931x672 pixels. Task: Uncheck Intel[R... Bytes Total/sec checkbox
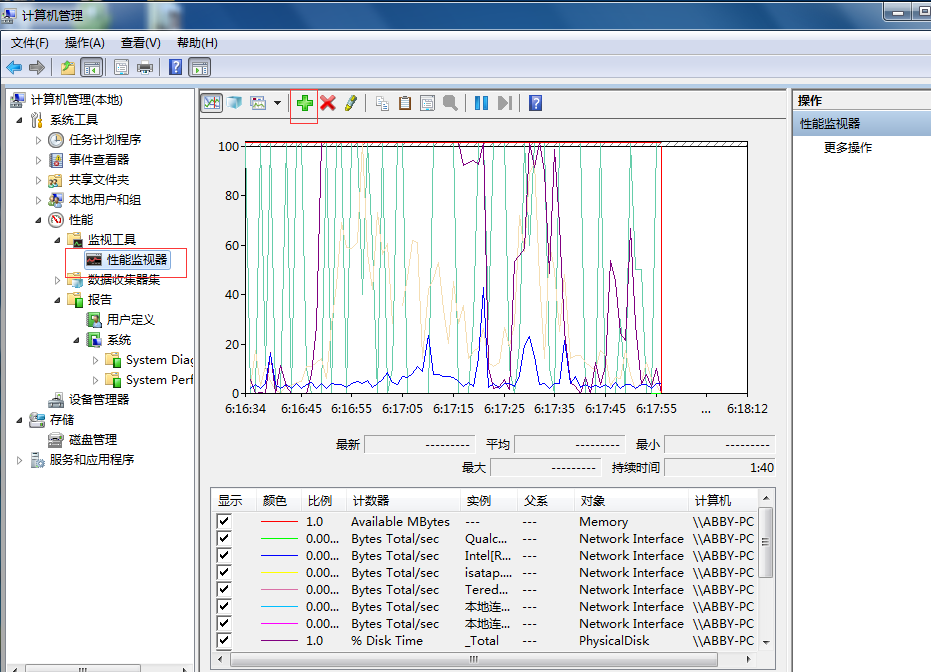[224, 556]
